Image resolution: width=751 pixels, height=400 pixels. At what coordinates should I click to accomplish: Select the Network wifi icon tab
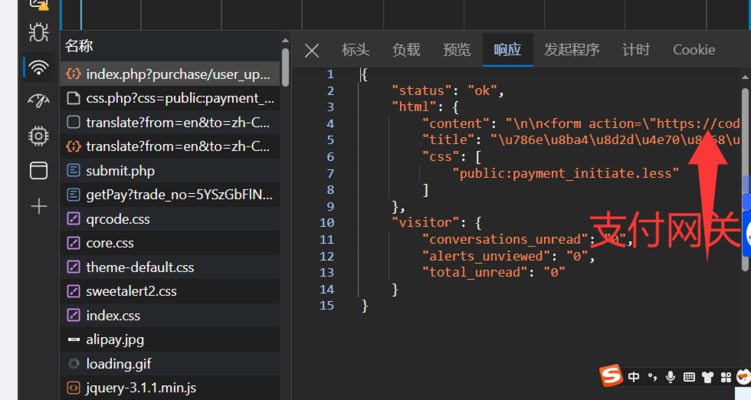pyautogui.click(x=38, y=67)
